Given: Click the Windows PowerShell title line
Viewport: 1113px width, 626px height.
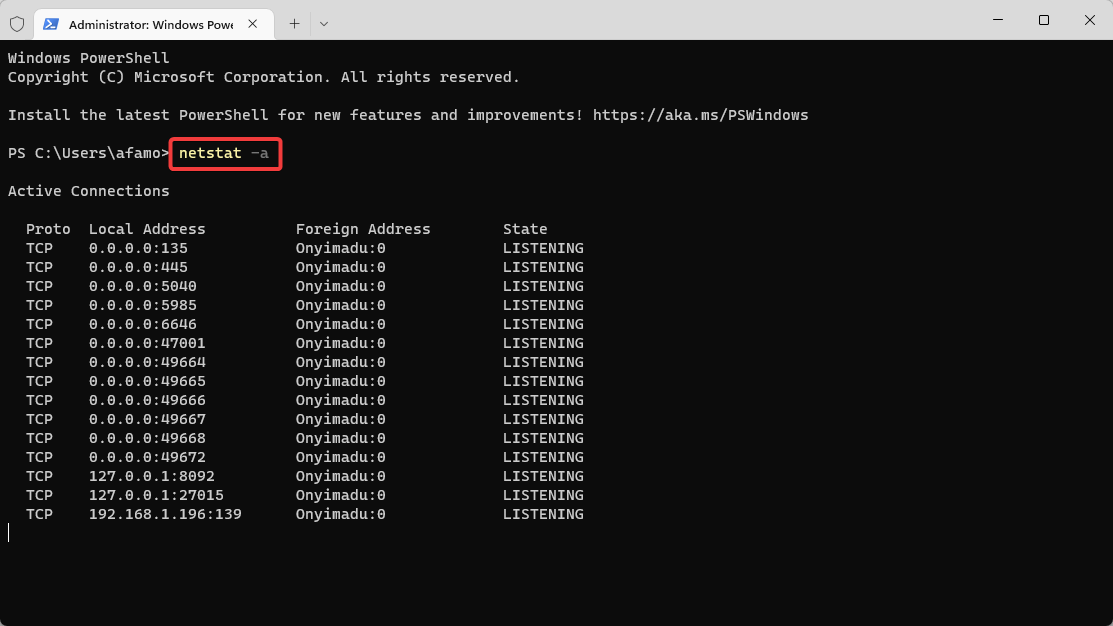Looking at the screenshot, I should (x=89, y=58).
